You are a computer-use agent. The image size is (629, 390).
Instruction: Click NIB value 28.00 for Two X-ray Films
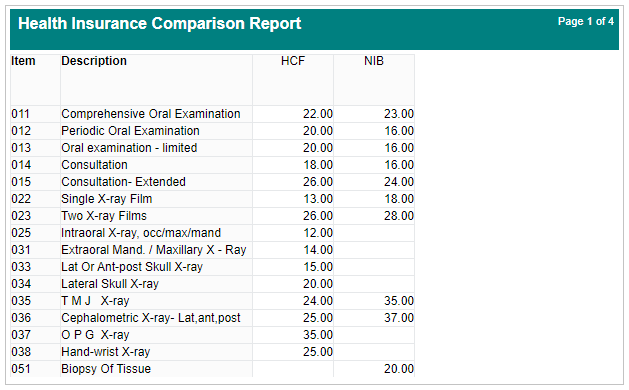click(x=399, y=216)
